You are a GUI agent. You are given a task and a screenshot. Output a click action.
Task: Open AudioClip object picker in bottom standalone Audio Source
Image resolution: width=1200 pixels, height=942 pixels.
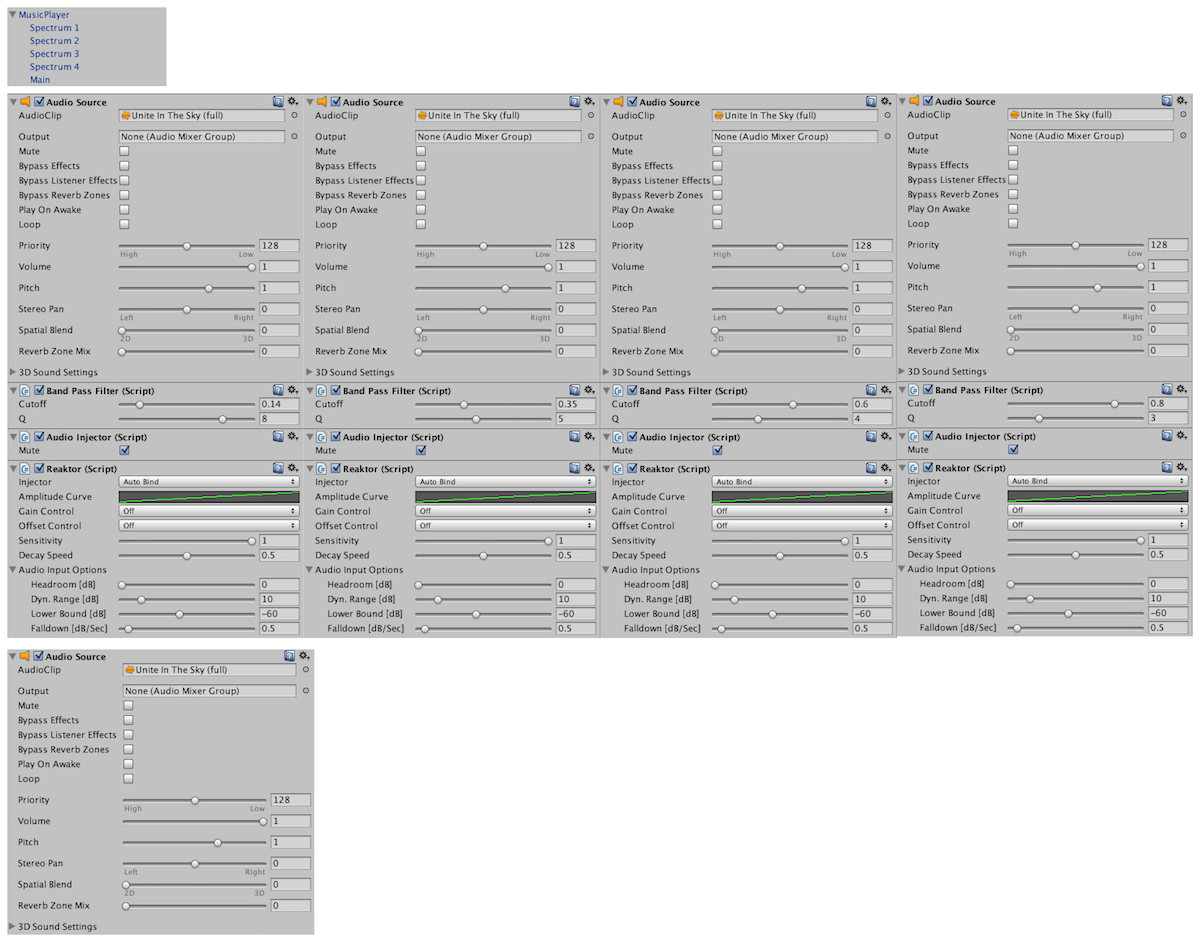[x=305, y=670]
